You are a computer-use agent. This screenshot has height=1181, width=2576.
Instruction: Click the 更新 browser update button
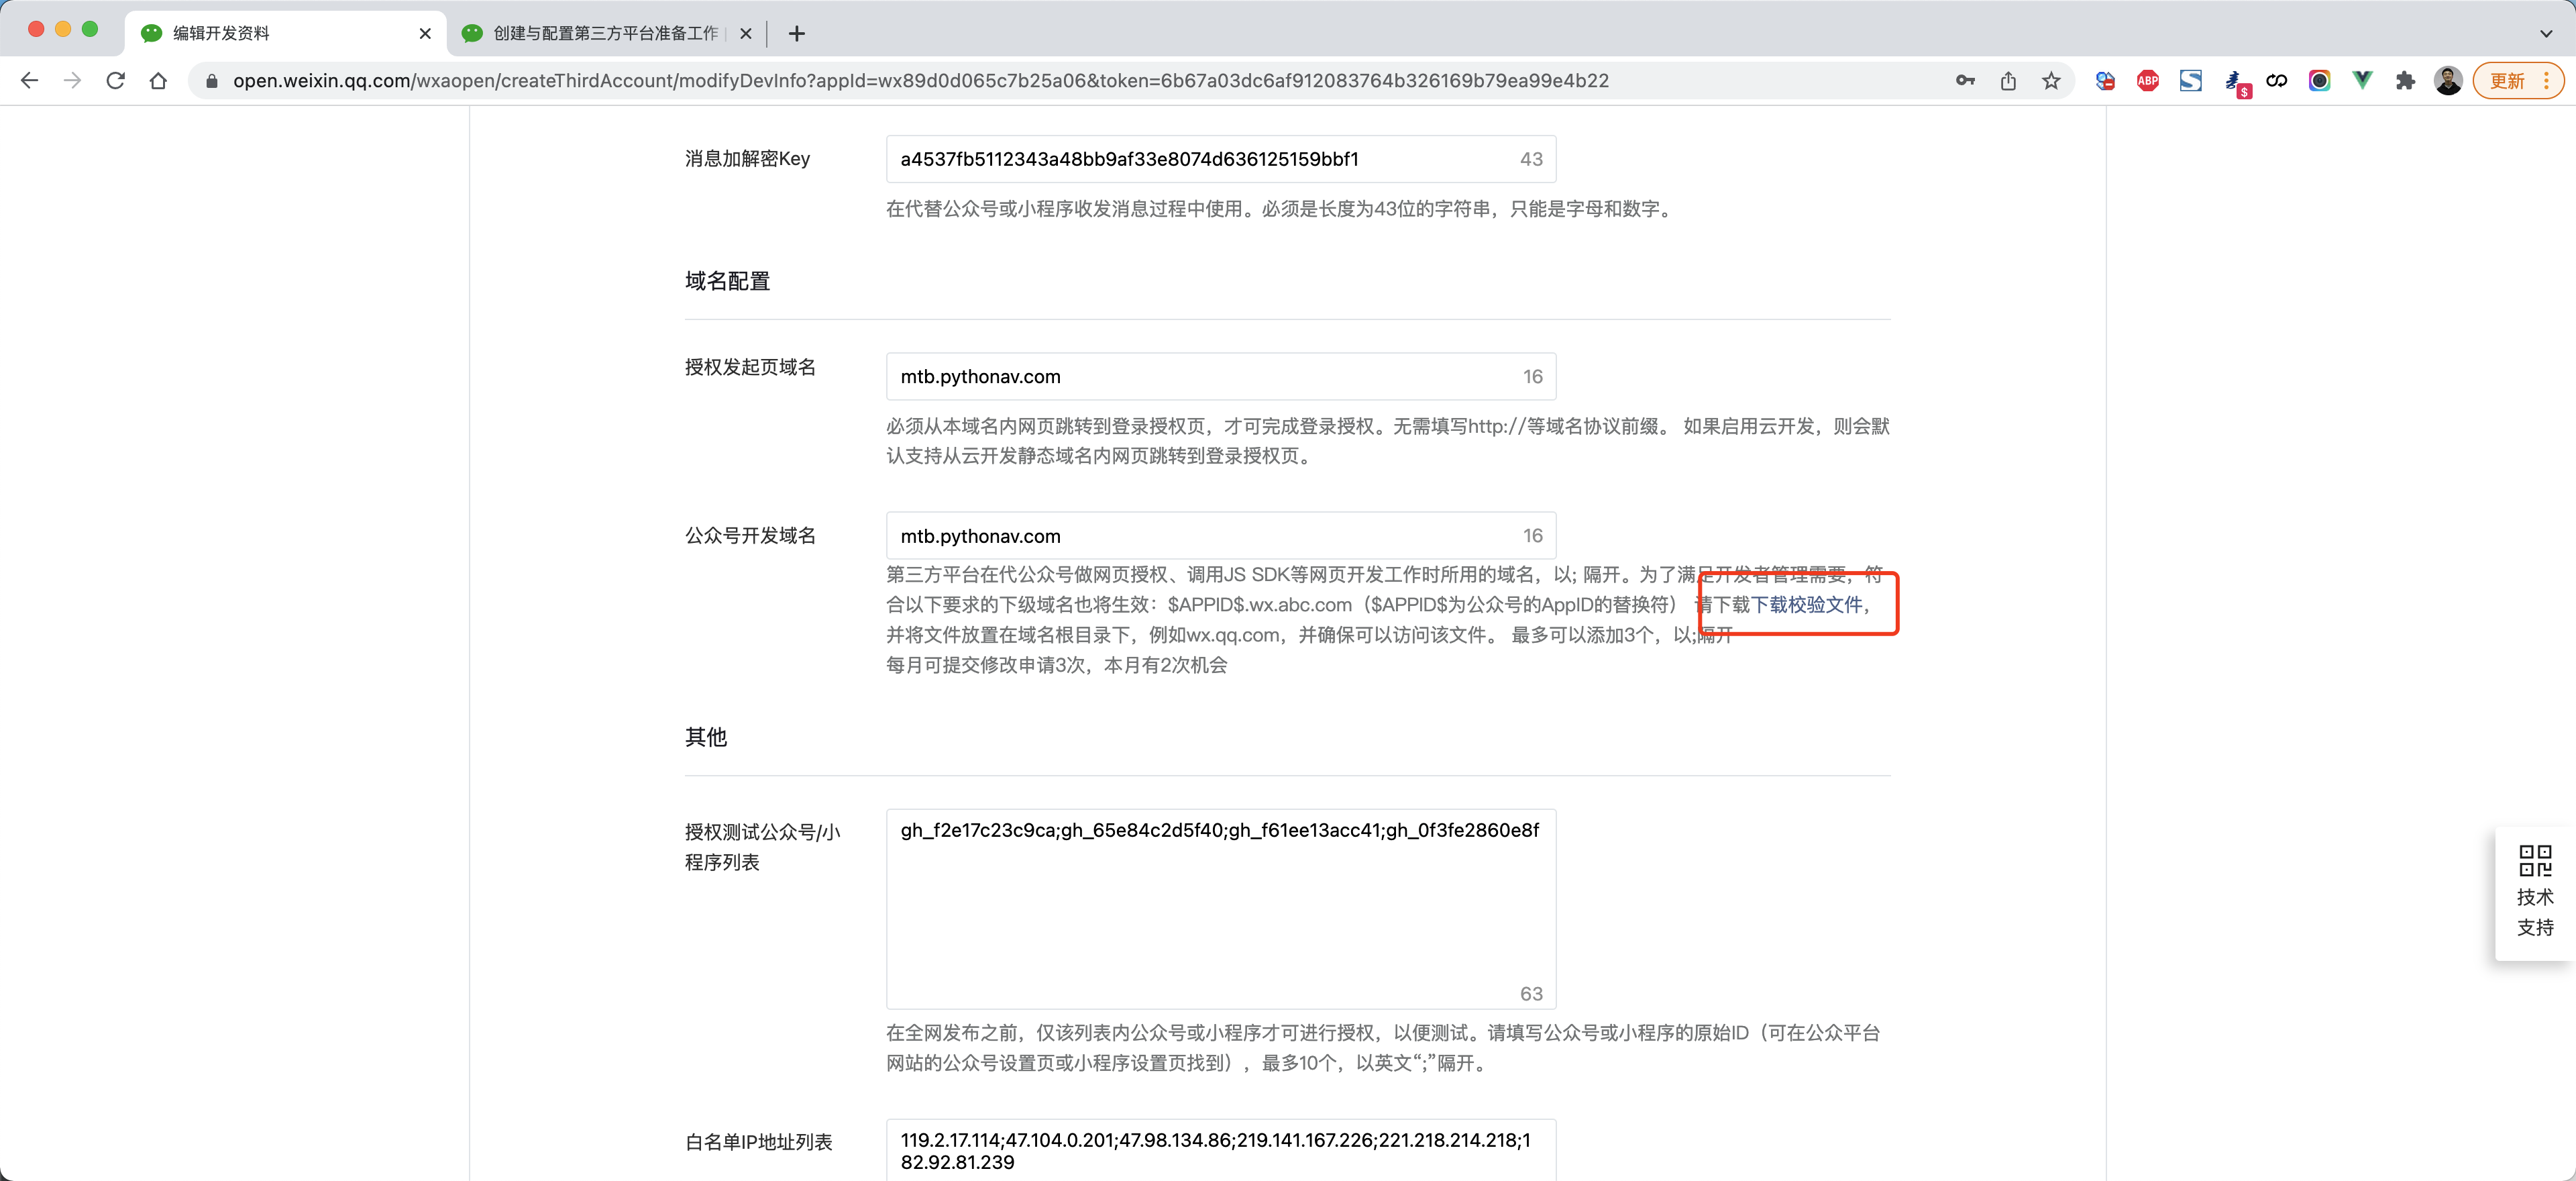click(2506, 81)
